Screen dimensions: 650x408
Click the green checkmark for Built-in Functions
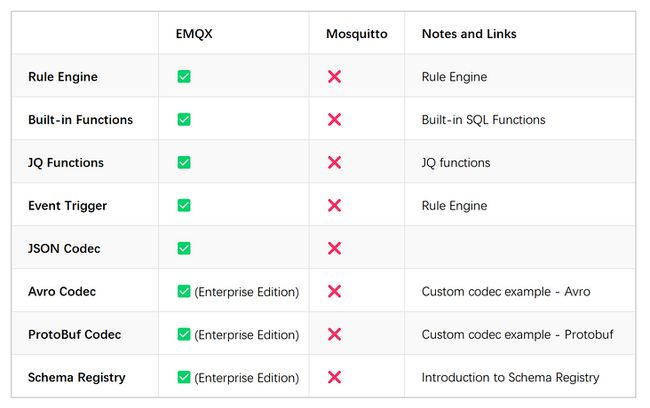184,120
